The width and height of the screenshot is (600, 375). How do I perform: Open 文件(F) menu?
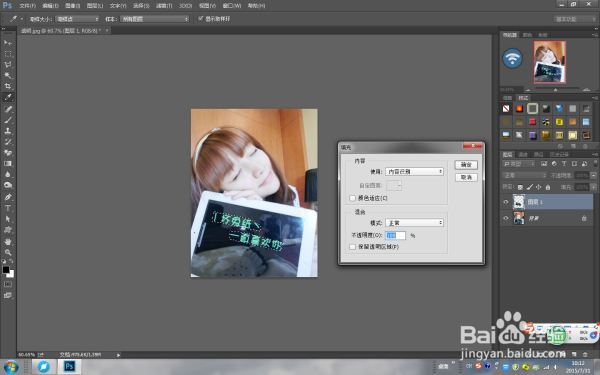pos(28,6)
